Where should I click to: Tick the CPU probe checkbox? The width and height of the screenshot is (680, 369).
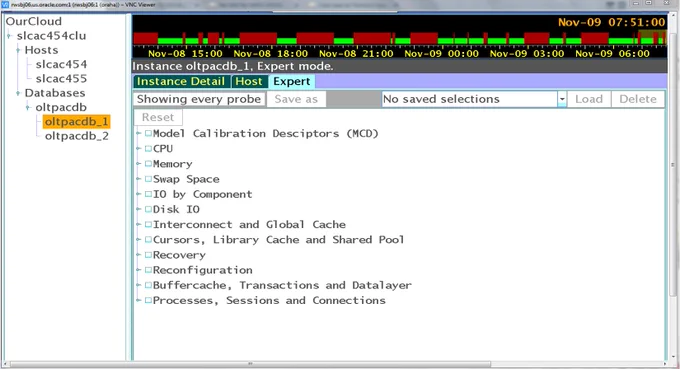[148, 148]
